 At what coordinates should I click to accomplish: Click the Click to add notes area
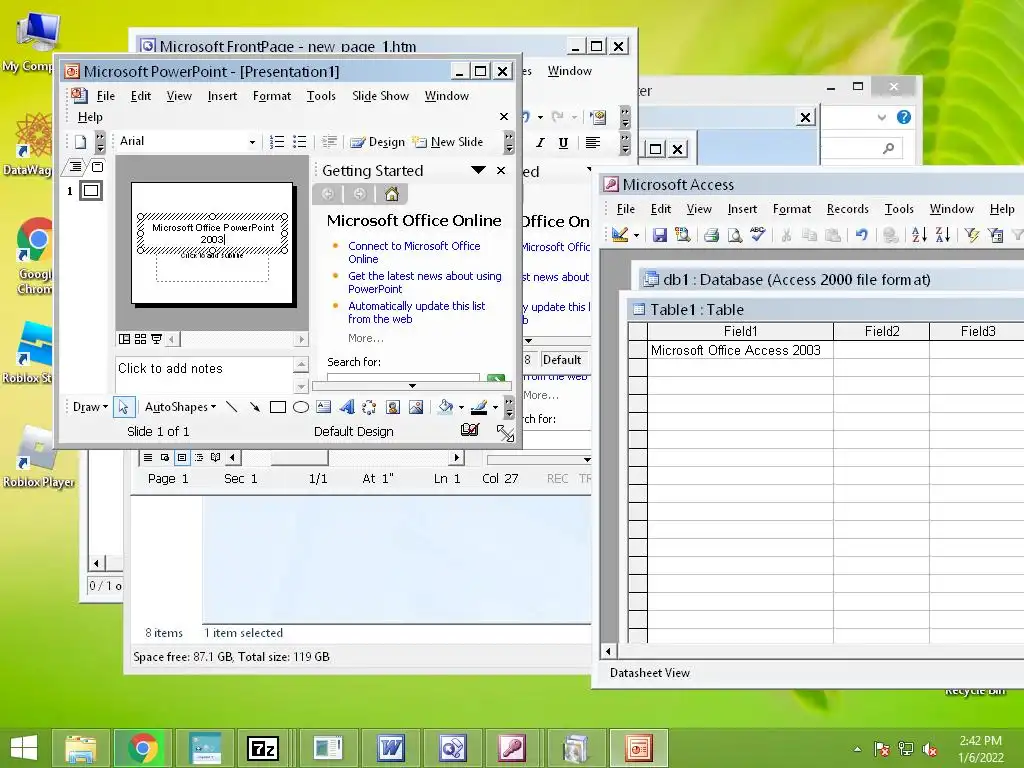click(x=204, y=374)
